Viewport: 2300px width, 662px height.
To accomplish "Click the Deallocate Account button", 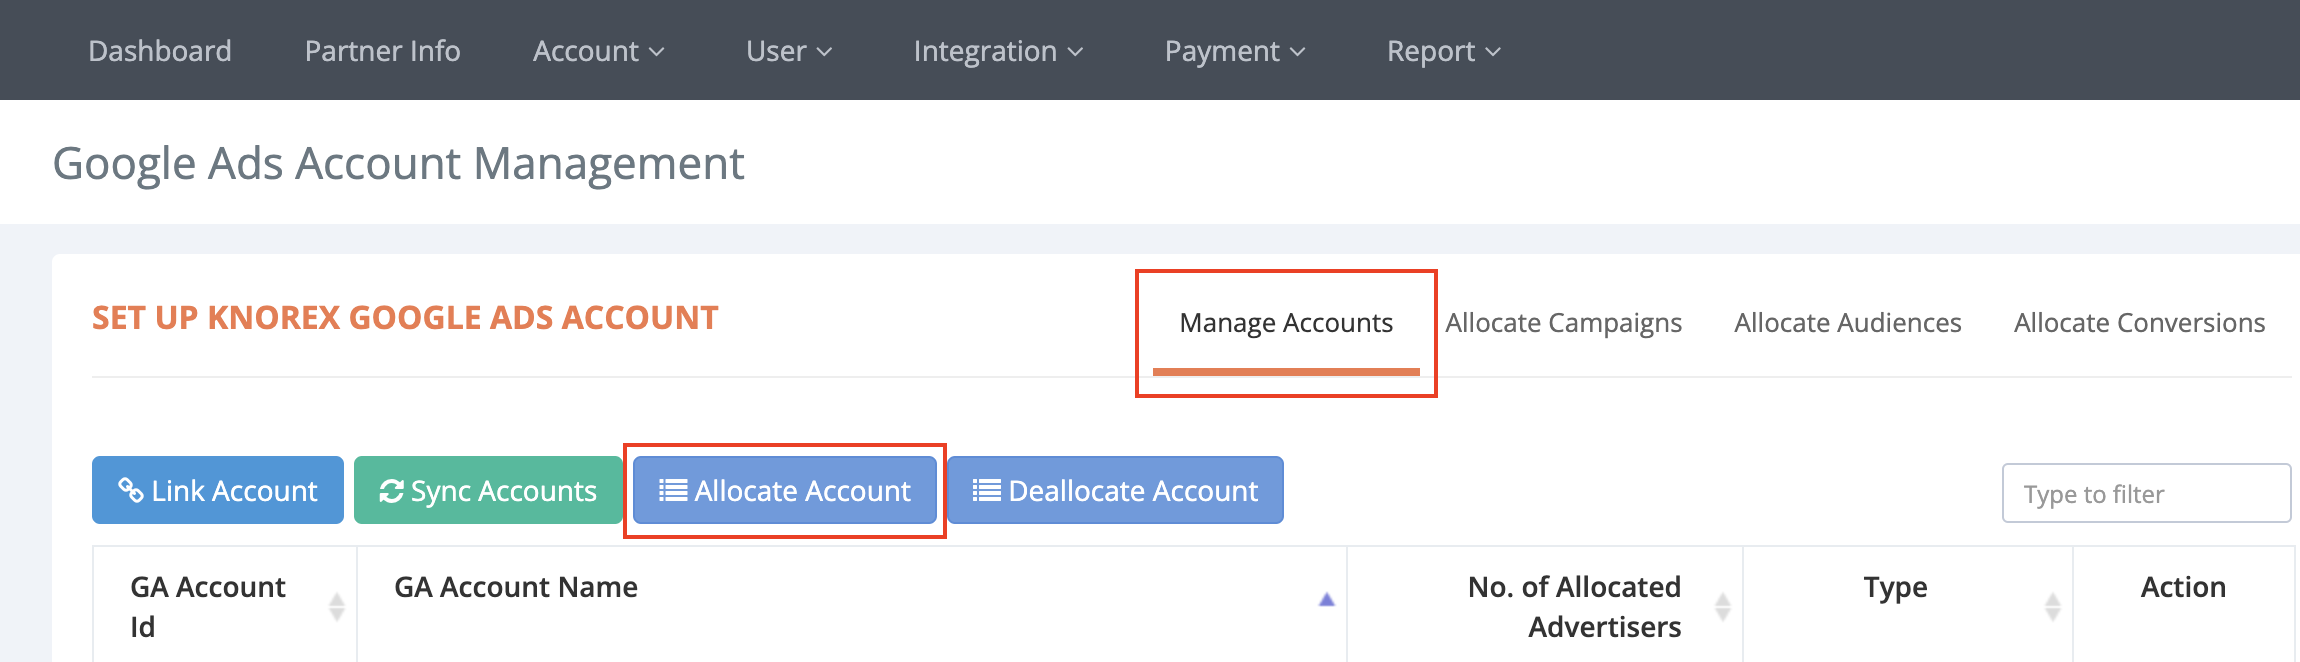I will 1116,490.
